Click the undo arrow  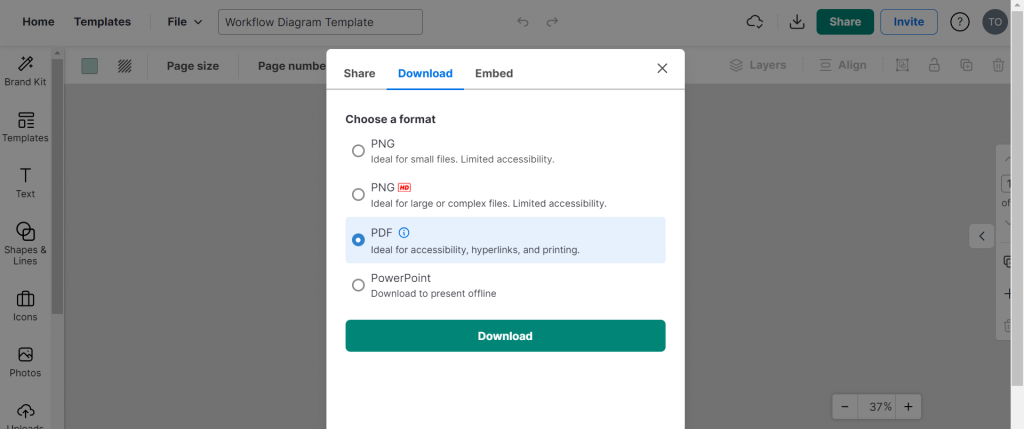[x=522, y=22]
